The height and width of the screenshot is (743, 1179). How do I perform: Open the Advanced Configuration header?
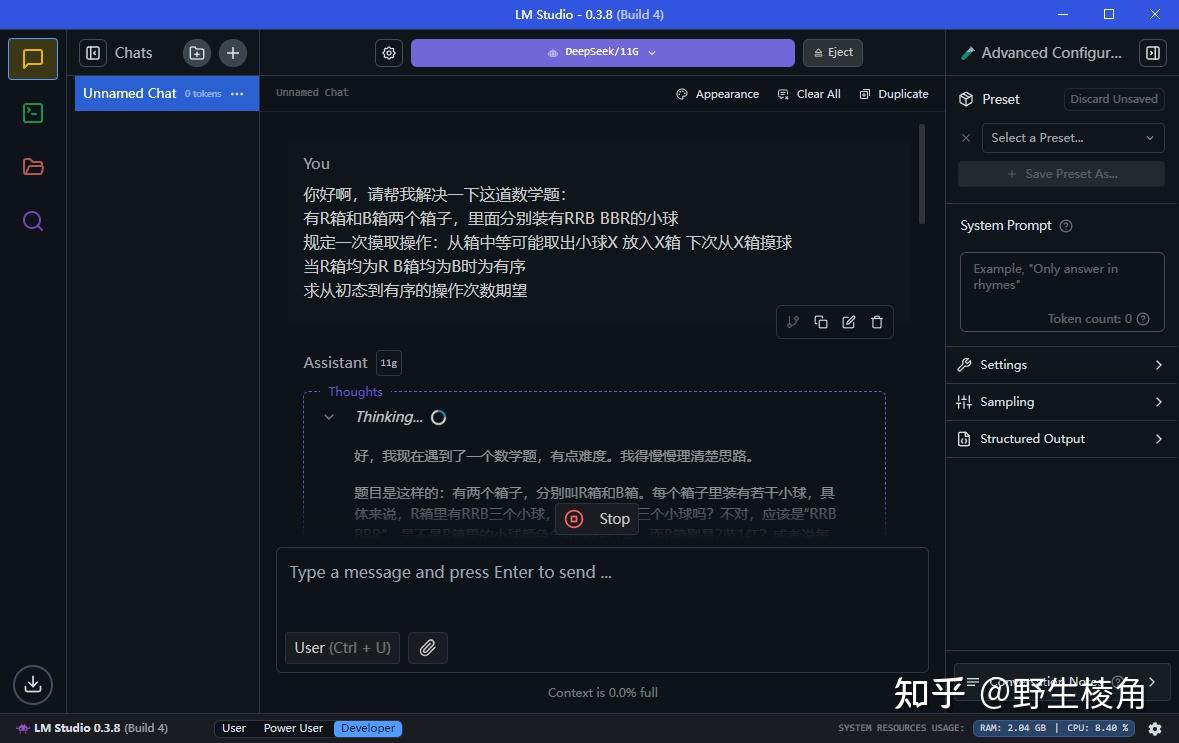(x=1041, y=53)
